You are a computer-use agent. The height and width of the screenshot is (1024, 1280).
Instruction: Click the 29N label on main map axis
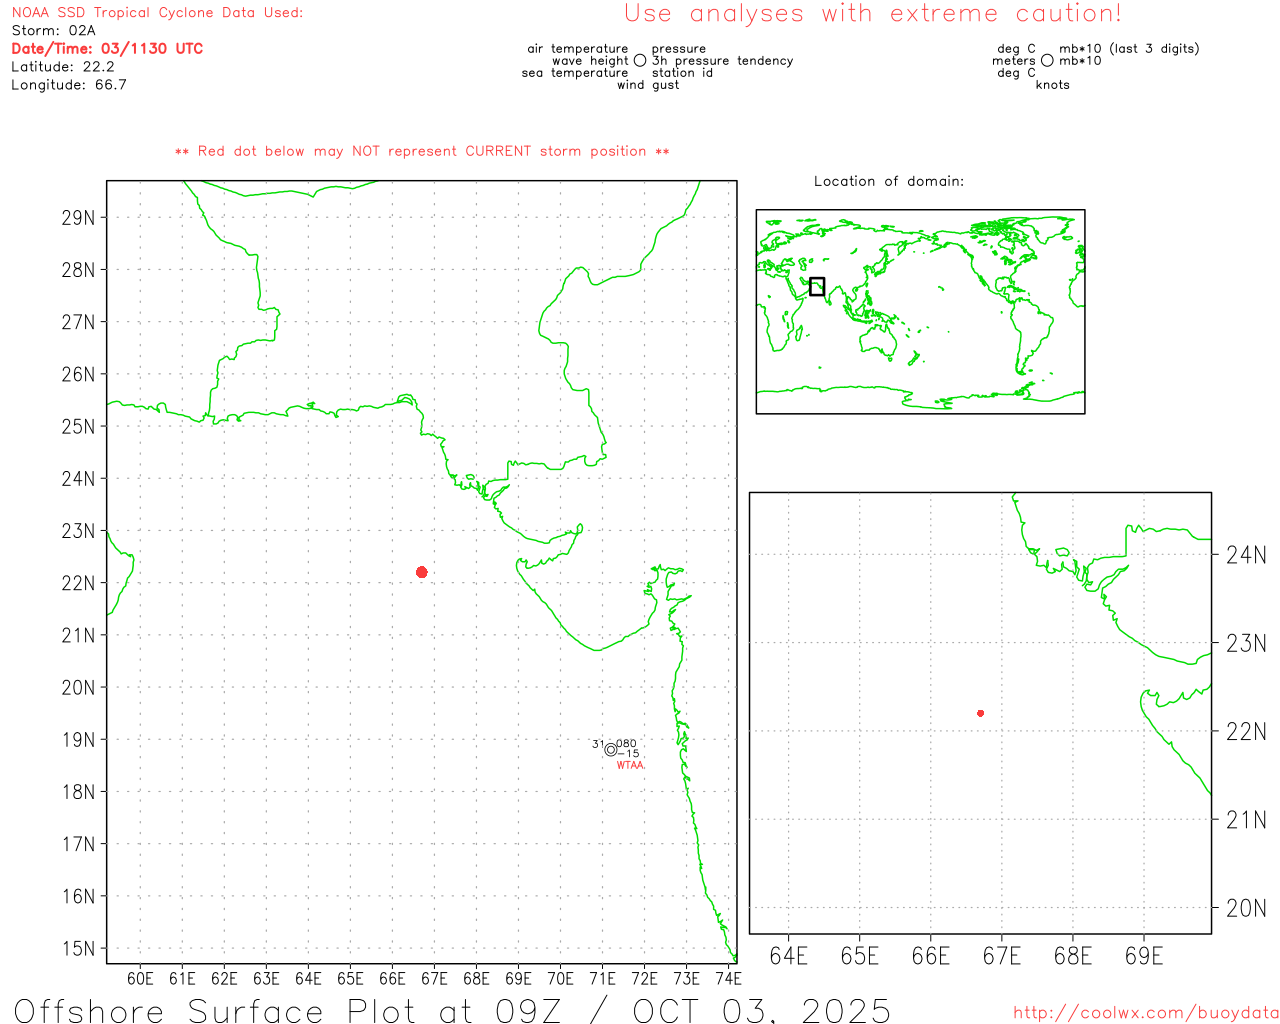78,218
